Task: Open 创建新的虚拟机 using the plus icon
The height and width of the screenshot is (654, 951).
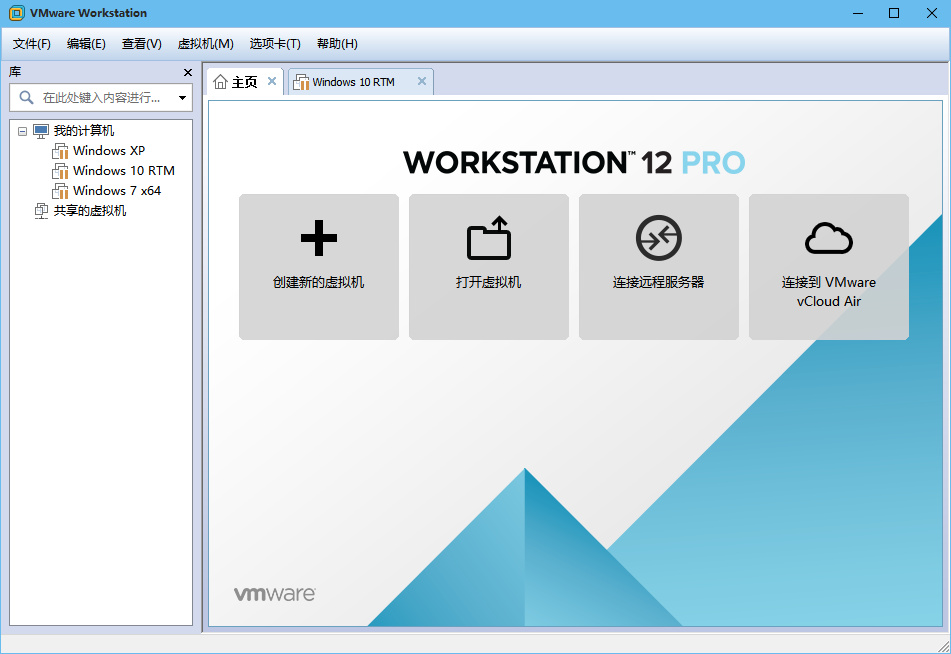Action: point(318,238)
